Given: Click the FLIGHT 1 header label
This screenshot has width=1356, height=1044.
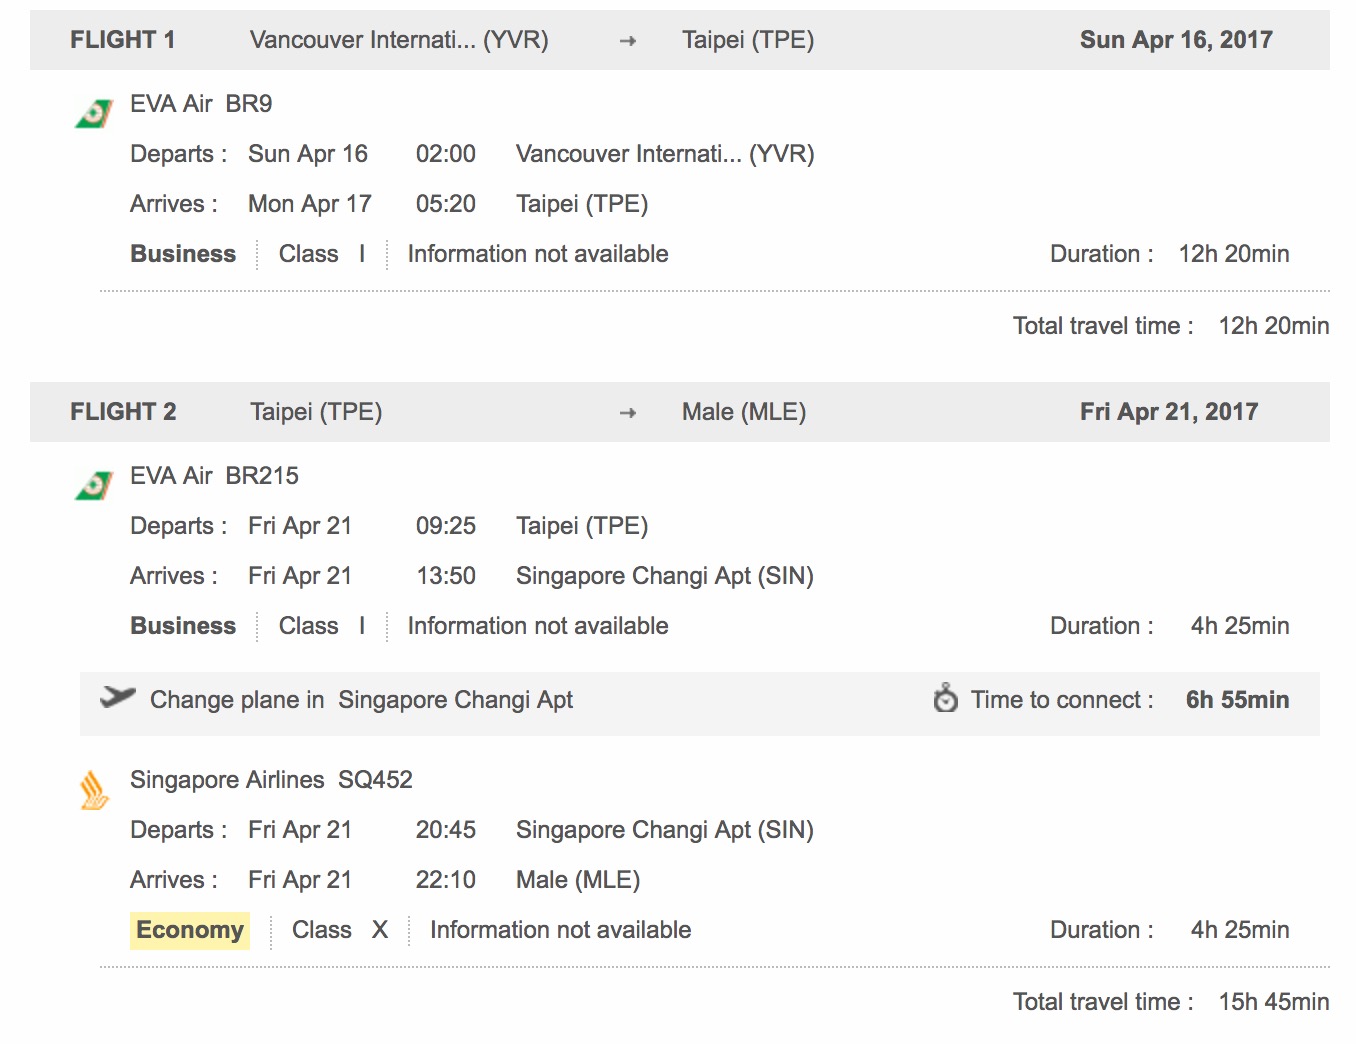Looking at the screenshot, I should pos(122,40).
